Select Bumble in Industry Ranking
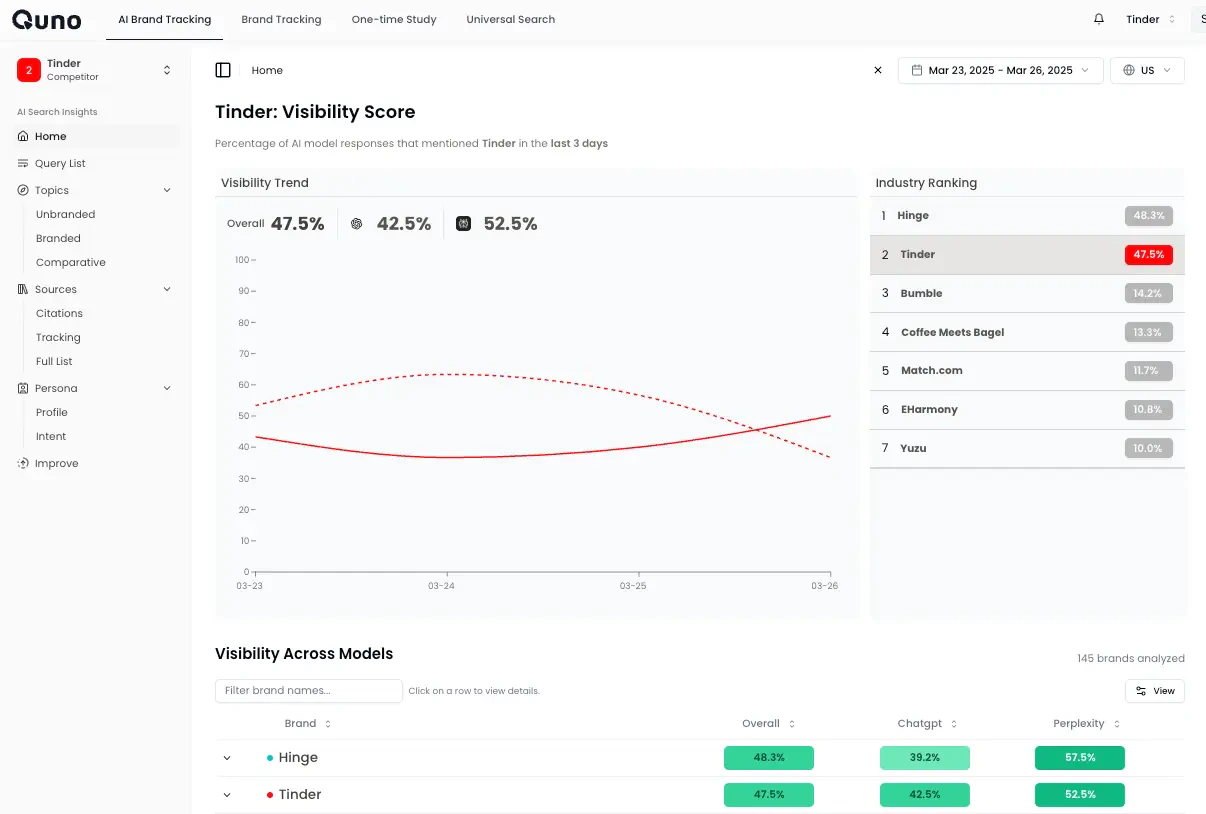 (1027, 293)
